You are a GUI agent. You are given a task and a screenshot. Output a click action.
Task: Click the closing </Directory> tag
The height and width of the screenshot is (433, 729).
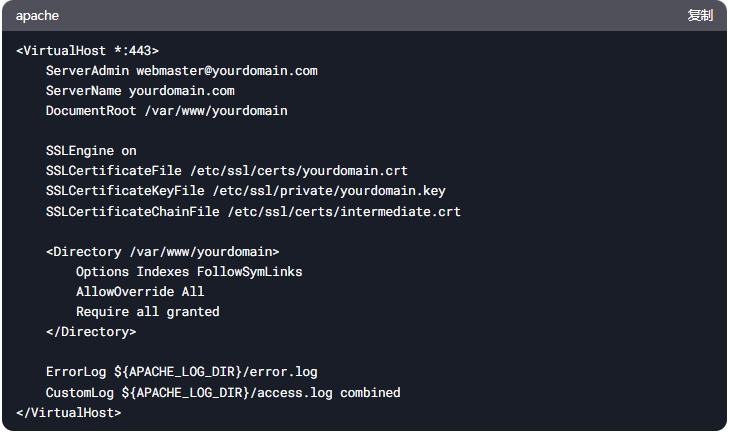coord(91,332)
